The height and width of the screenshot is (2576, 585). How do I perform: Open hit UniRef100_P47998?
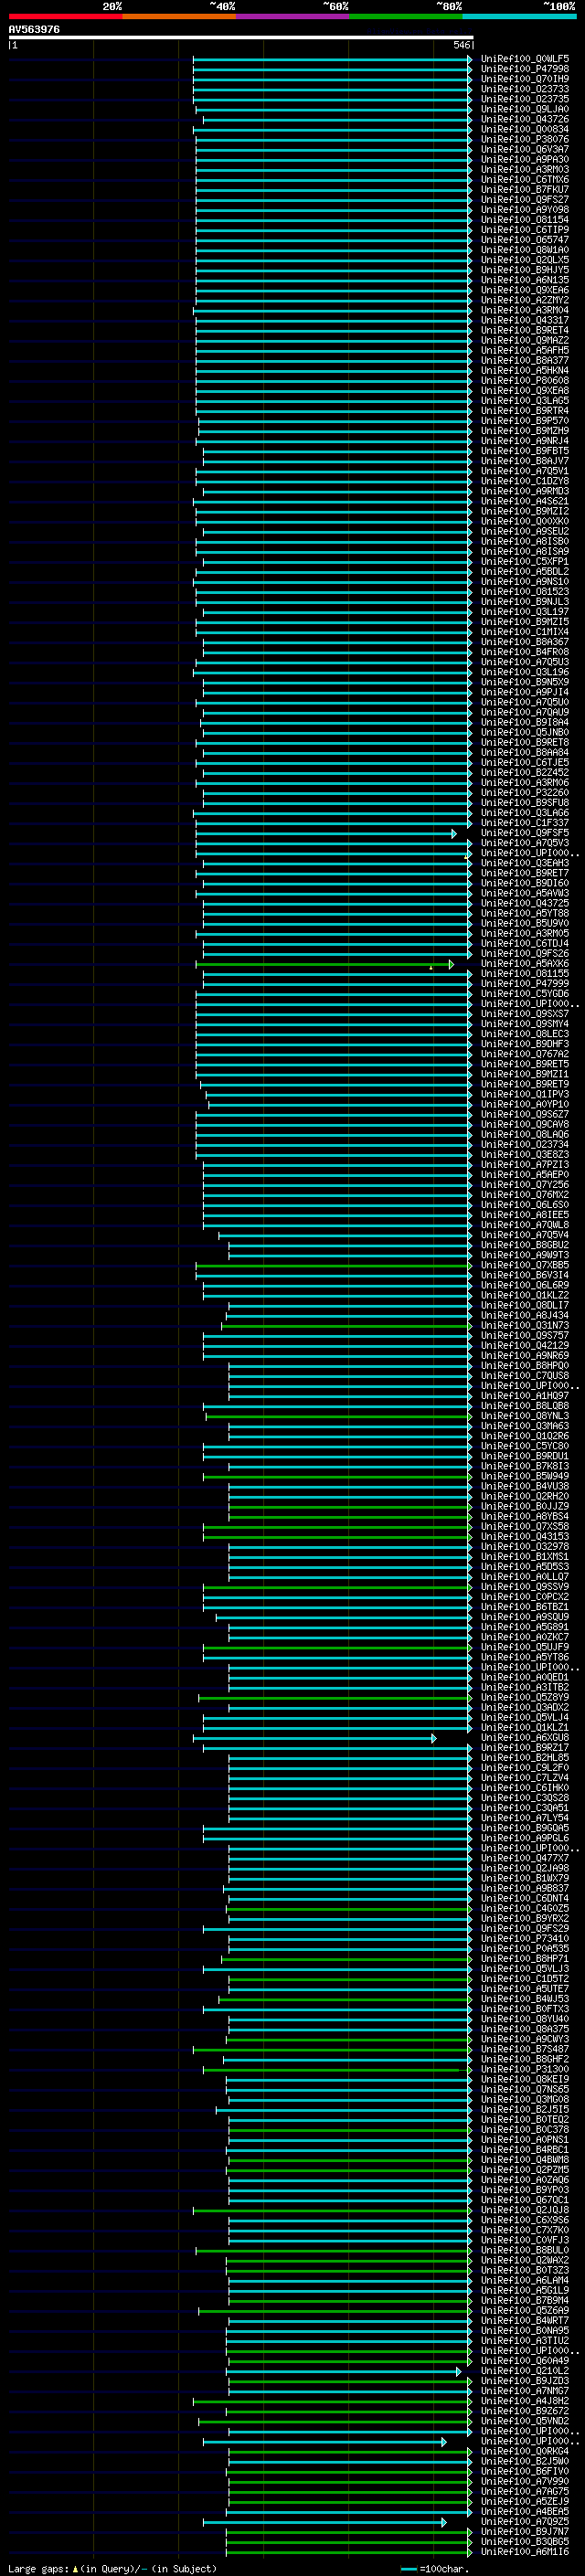525,69
